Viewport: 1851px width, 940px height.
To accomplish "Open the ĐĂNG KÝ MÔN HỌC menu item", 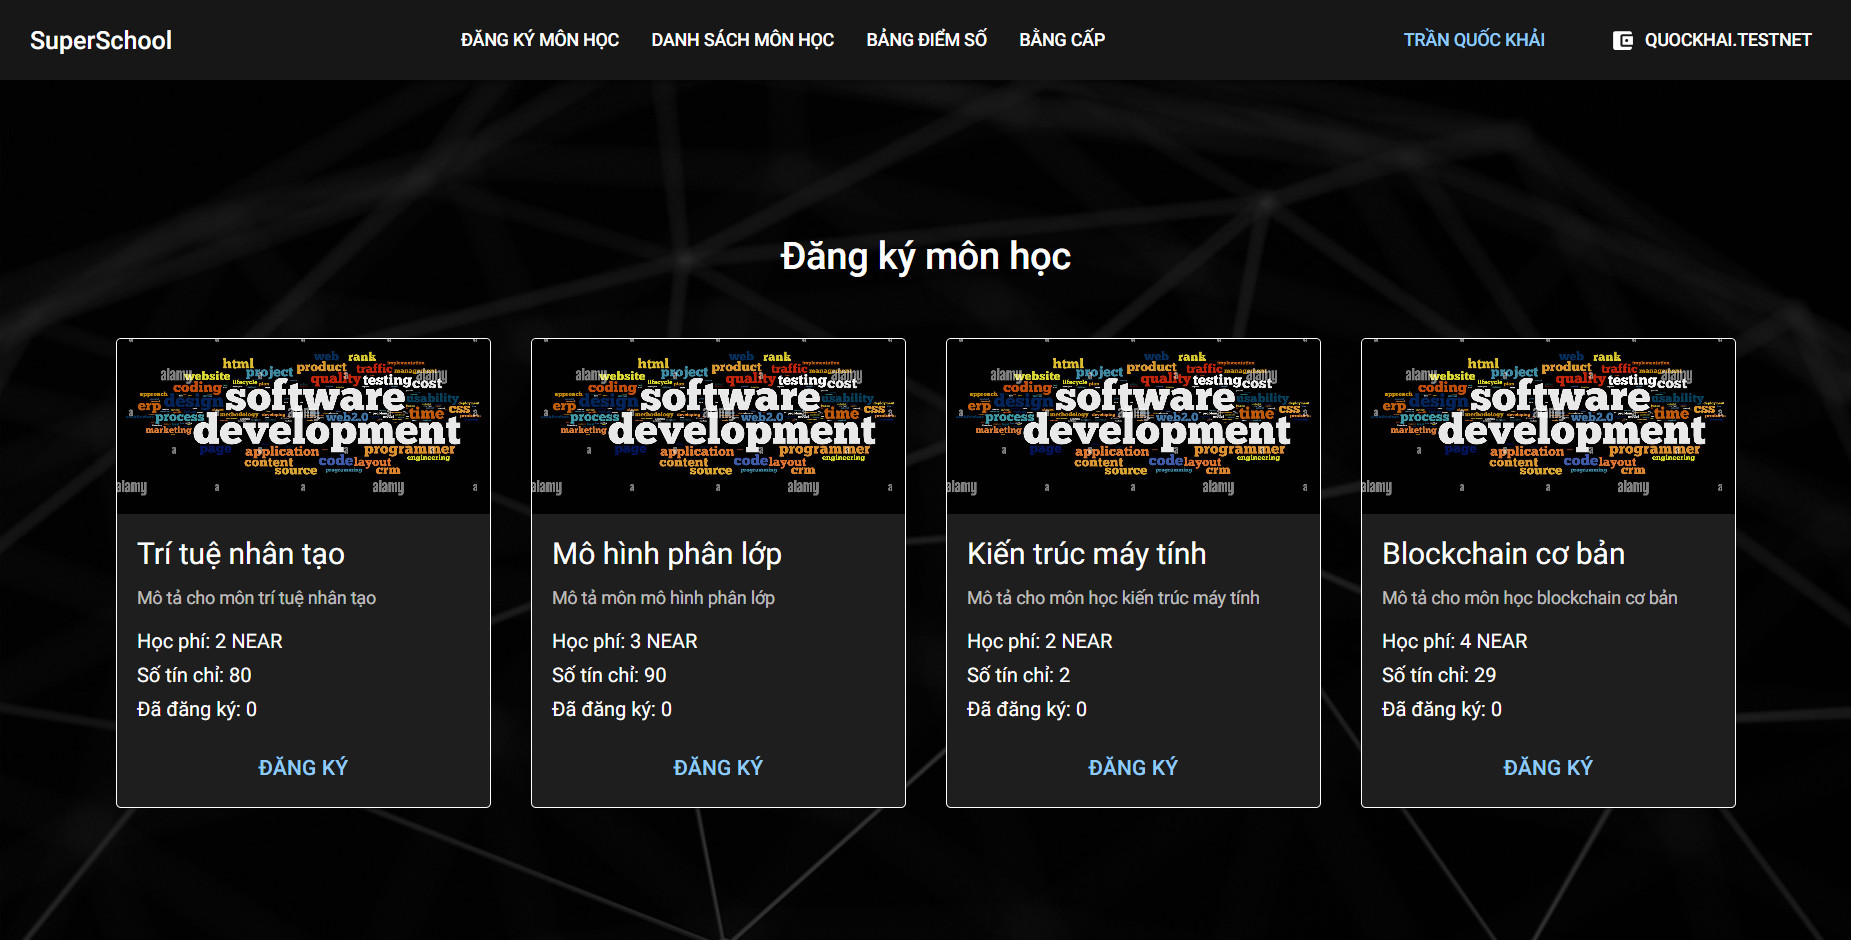I will 540,40.
